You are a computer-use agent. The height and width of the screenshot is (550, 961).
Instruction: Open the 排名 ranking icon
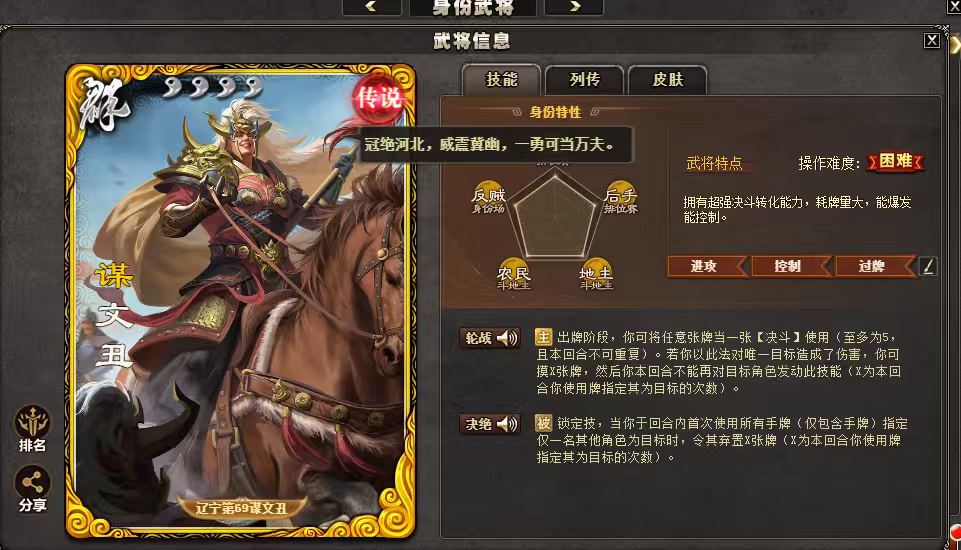coord(32,429)
